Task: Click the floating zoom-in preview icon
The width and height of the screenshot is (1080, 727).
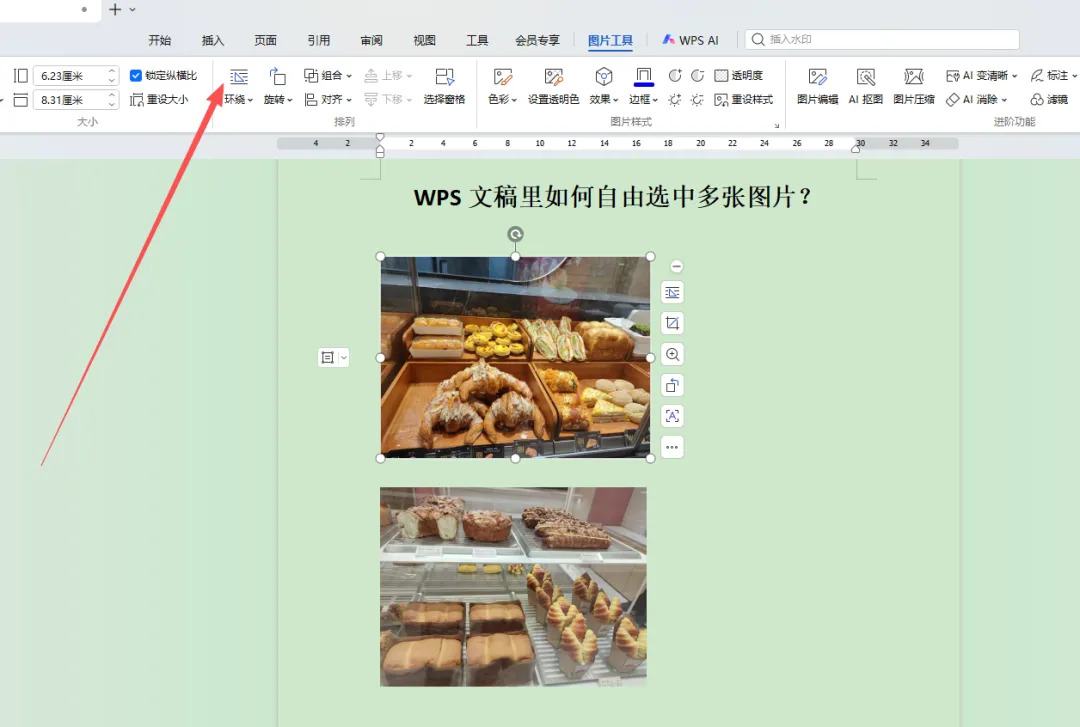Action: (x=672, y=354)
